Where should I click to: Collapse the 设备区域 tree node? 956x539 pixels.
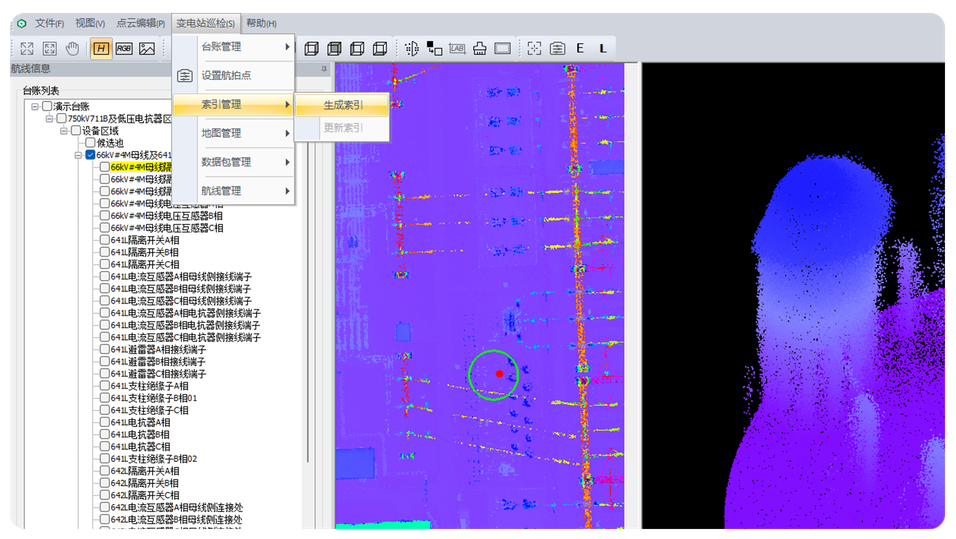pyautogui.click(x=62, y=131)
